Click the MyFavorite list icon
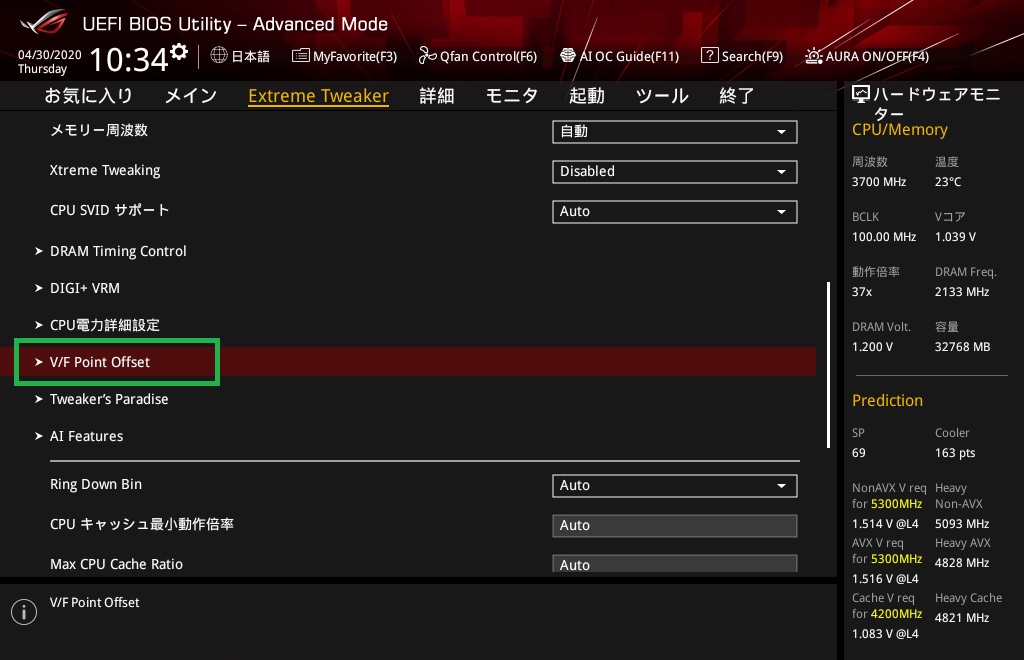This screenshot has width=1024, height=660. pyautogui.click(x=300, y=55)
